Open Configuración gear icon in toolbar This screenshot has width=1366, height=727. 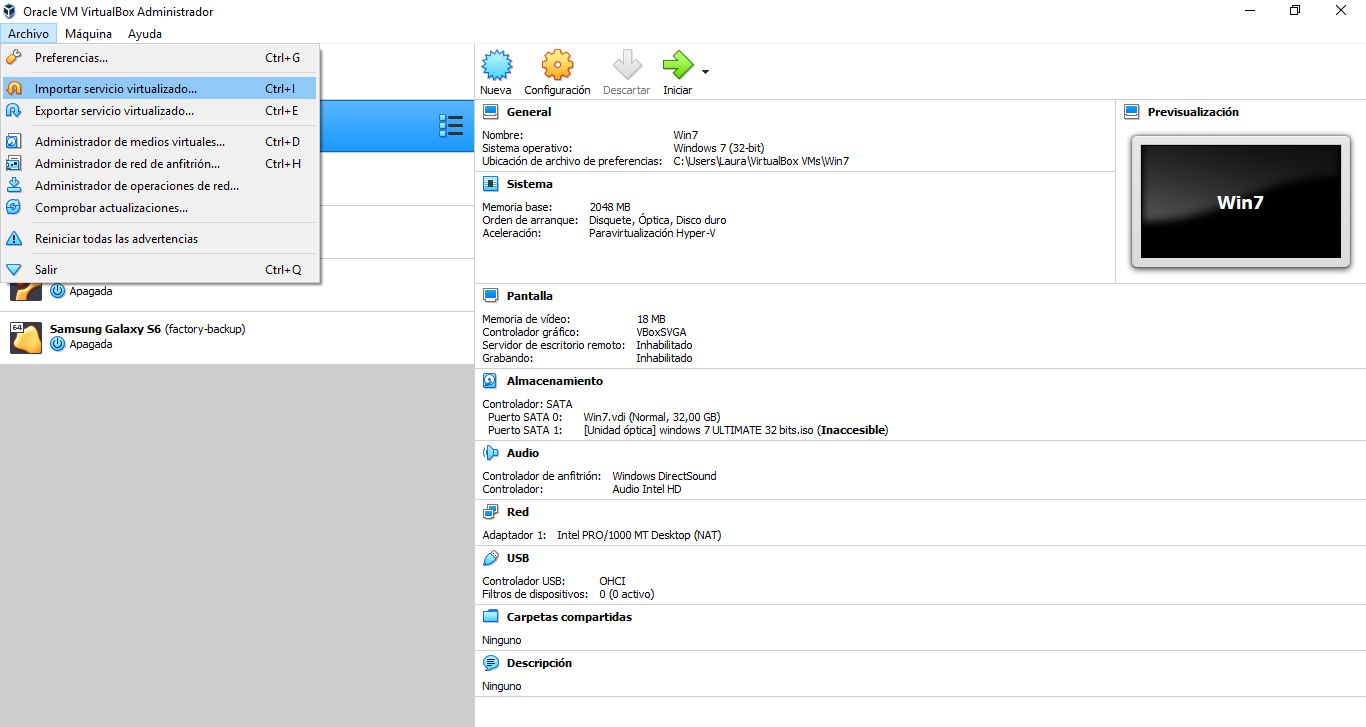557,66
